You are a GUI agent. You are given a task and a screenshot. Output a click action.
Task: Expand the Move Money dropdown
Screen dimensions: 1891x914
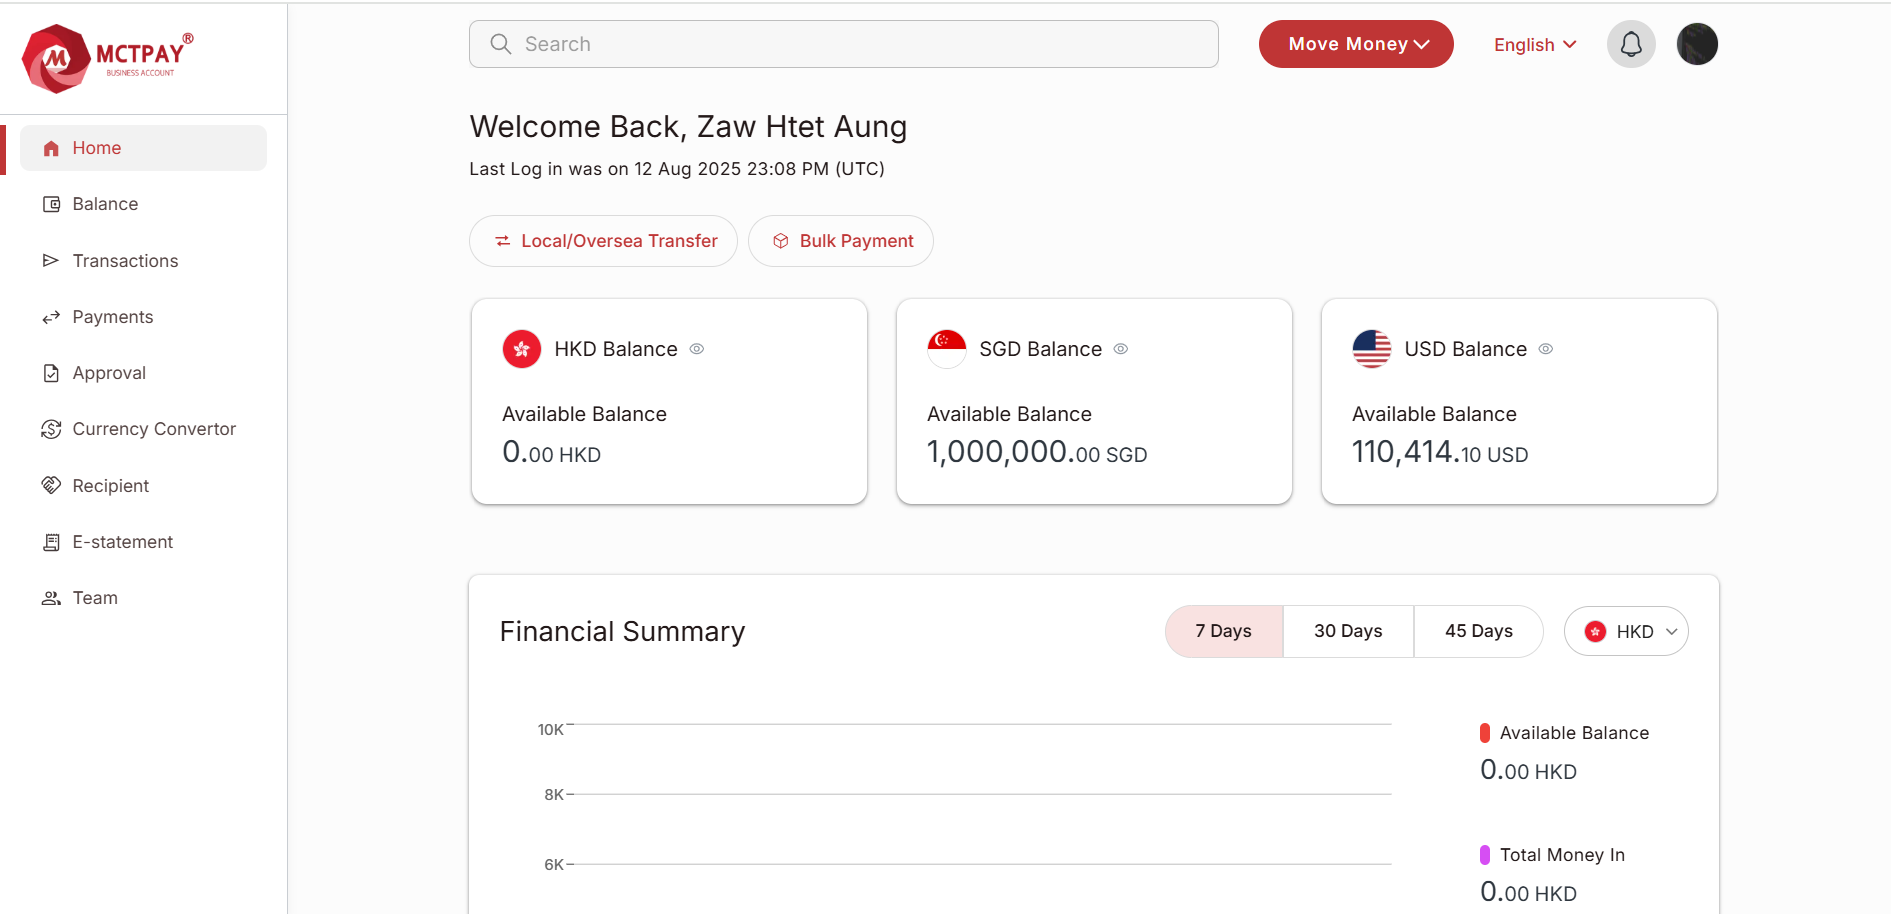(x=1355, y=44)
